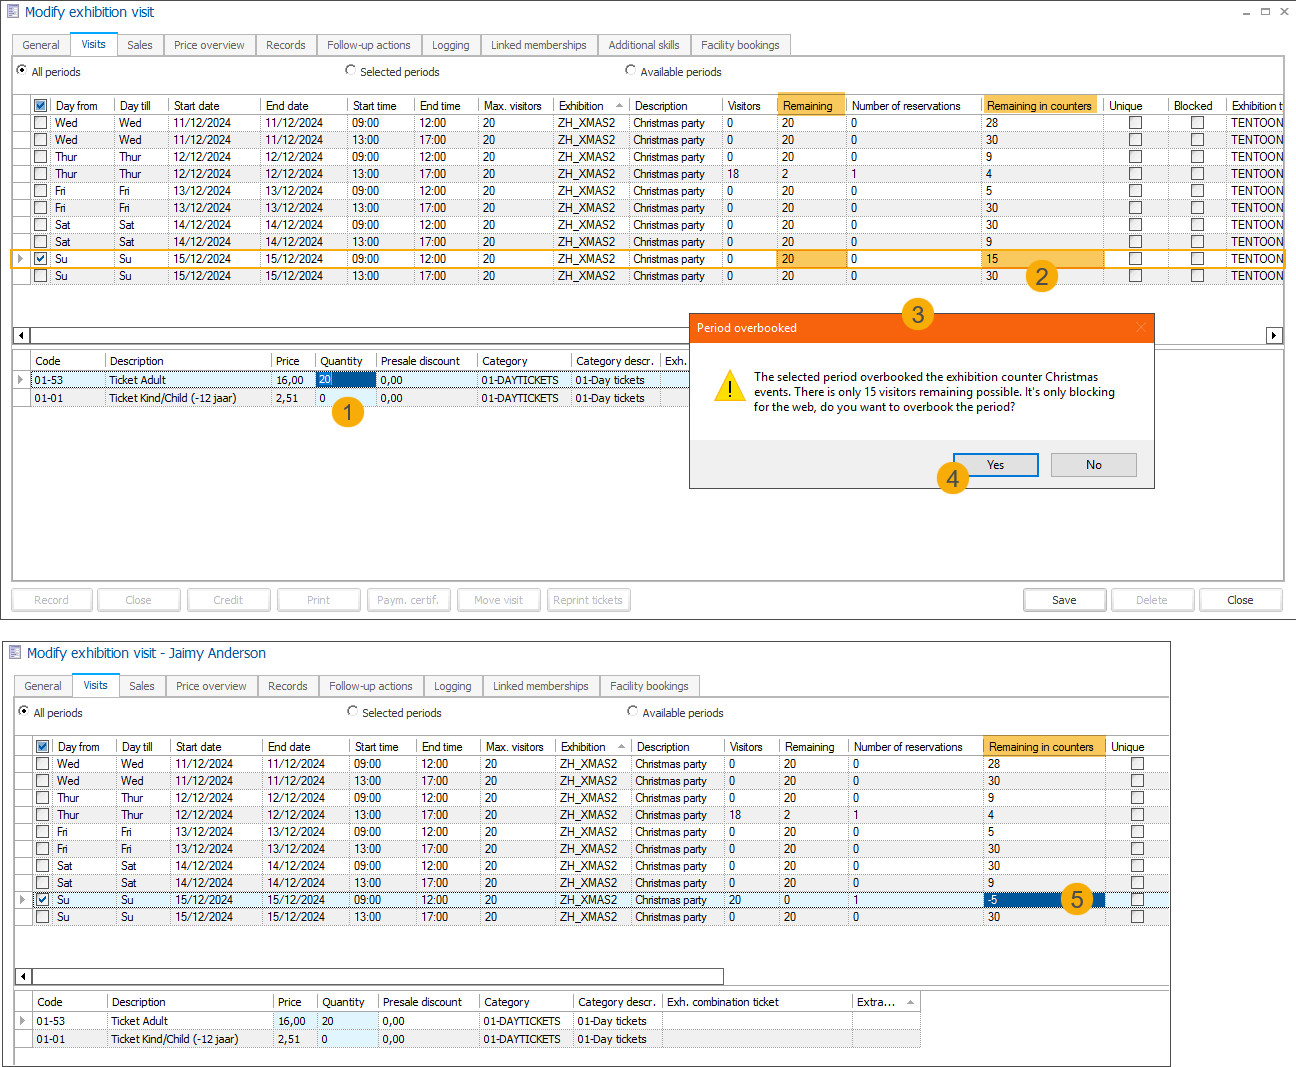The image size is (1296, 1067).
Task: Uncheck the selected Su 09:00 row checkbox
Action: pos(40,258)
